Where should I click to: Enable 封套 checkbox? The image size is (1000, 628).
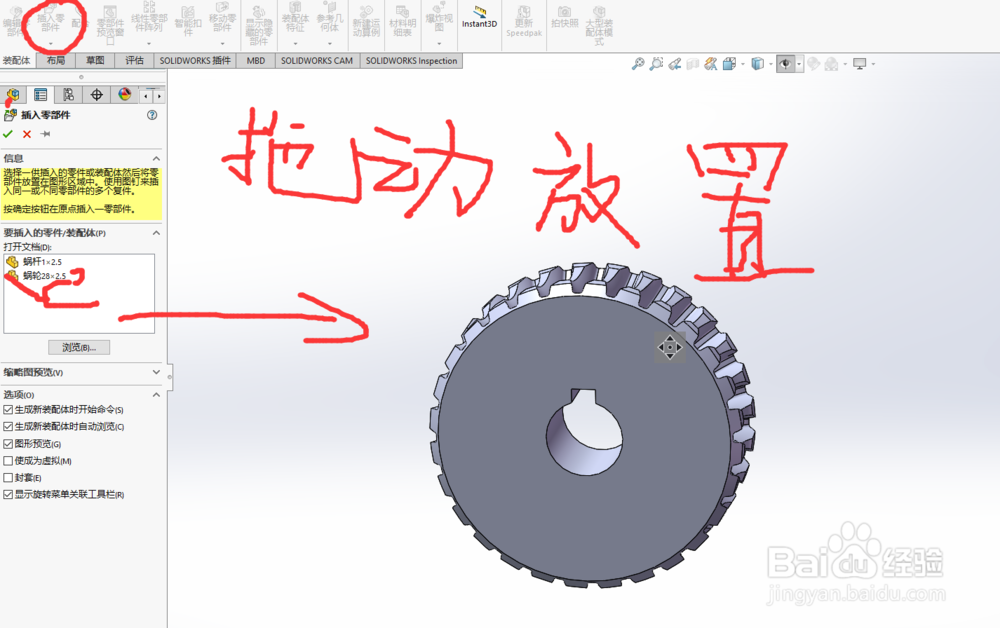pyautogui.click(x=8, y=478)
